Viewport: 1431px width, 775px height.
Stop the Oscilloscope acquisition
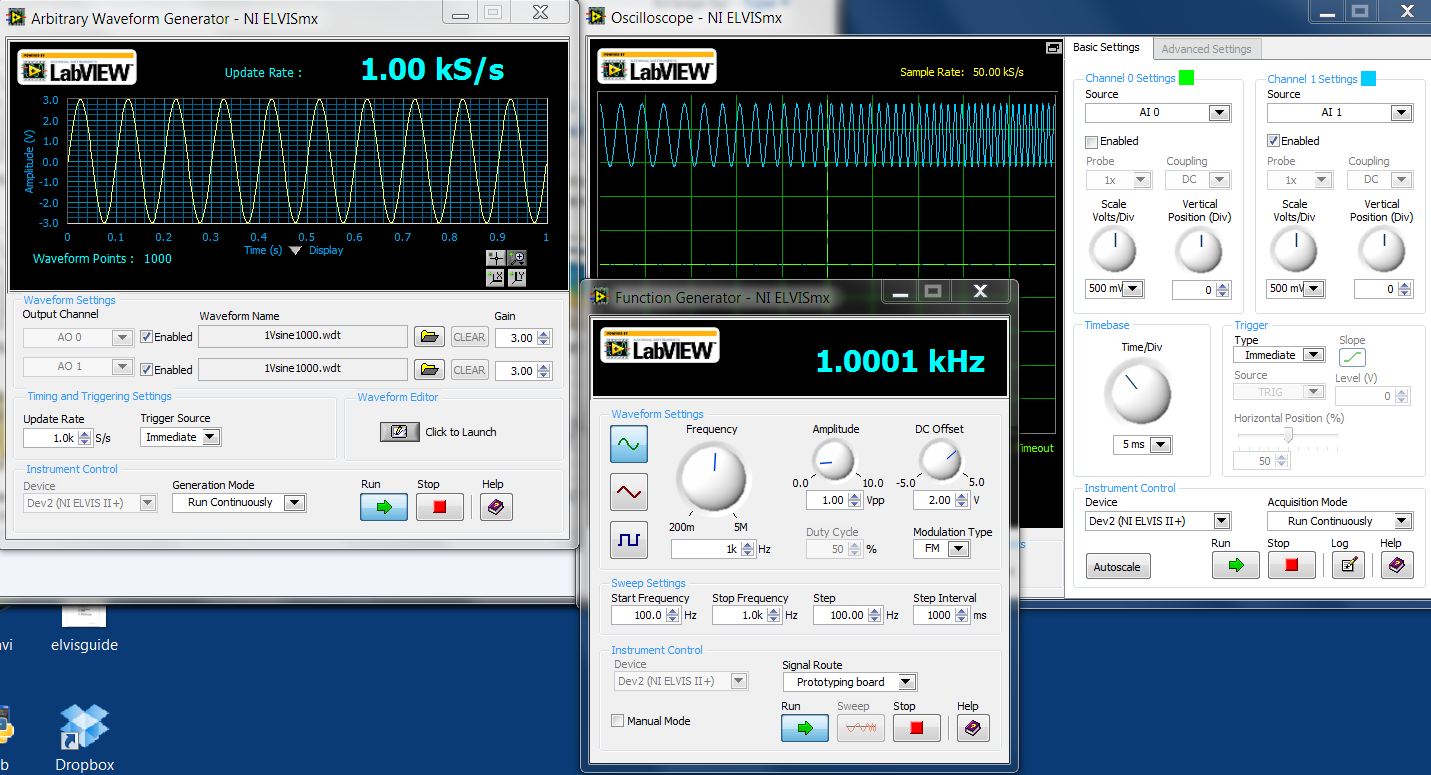click(x=1292, y=565)
